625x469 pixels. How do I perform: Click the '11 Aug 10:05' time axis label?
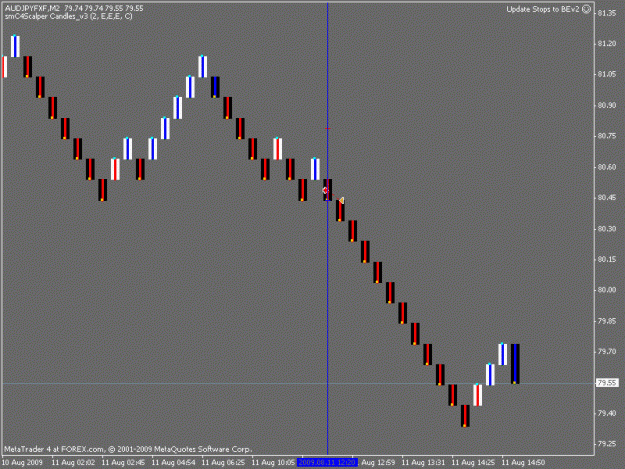273,463
